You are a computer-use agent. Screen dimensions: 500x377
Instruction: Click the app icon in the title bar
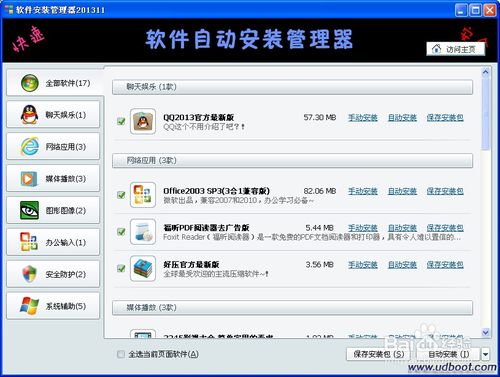click(9, 10)
